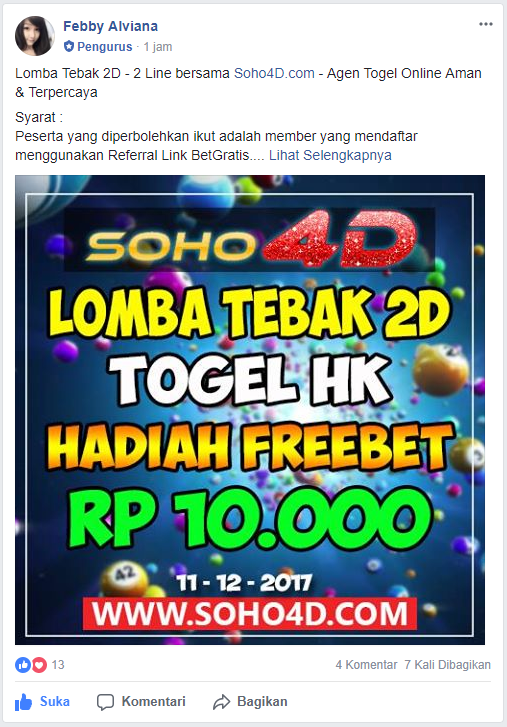Screen dimensions: 507x727
Task: Click the share arrow icon
Action: (222, 702)
